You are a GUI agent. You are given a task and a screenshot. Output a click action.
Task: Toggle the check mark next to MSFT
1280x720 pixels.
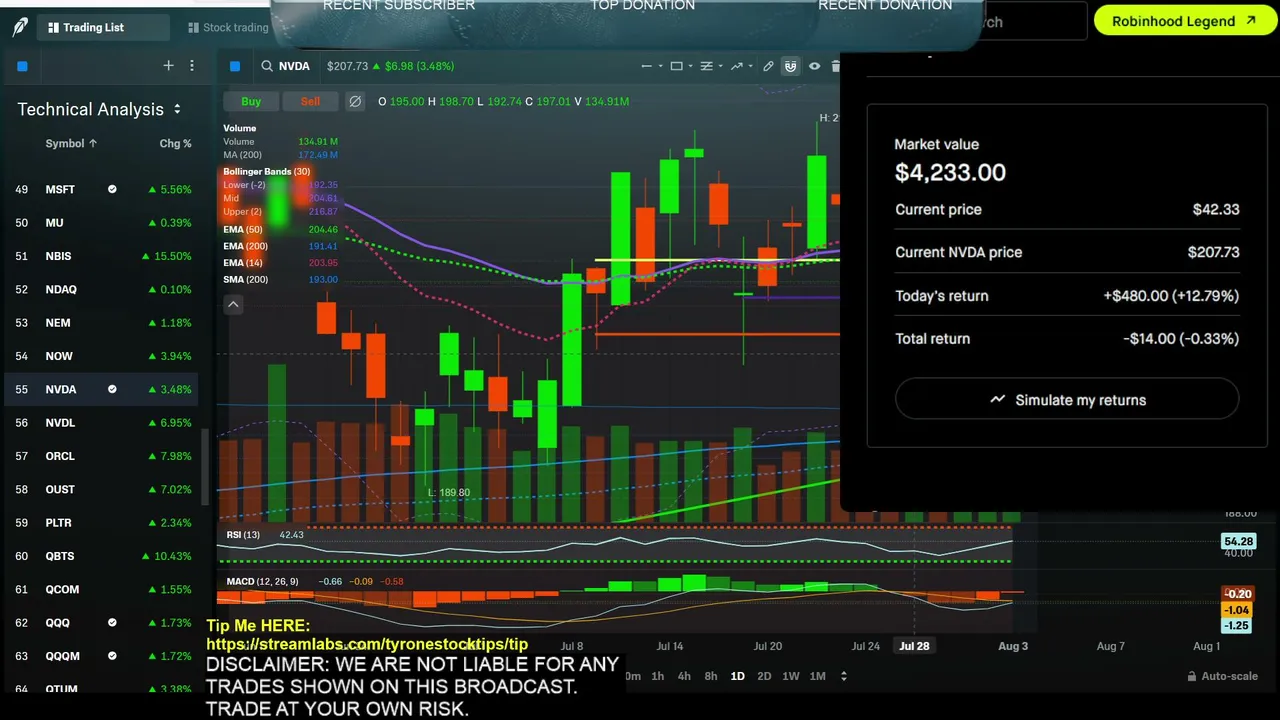tap(112, 189)
